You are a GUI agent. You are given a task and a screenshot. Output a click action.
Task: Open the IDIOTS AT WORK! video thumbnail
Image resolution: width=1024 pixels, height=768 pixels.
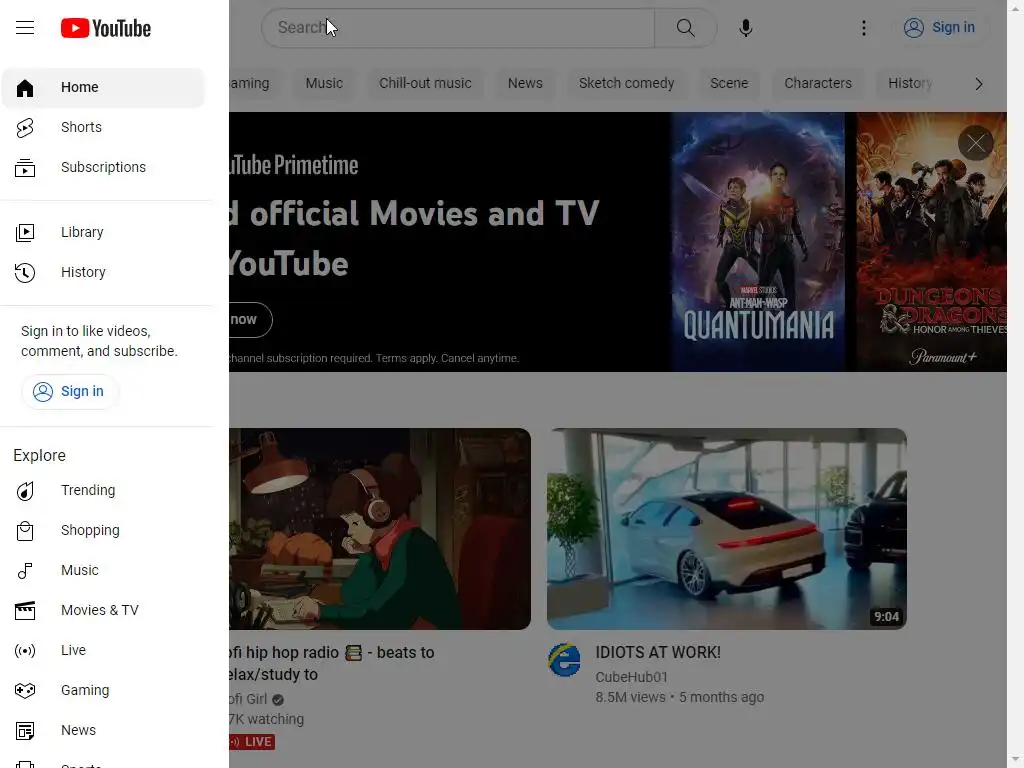[727, 529]
